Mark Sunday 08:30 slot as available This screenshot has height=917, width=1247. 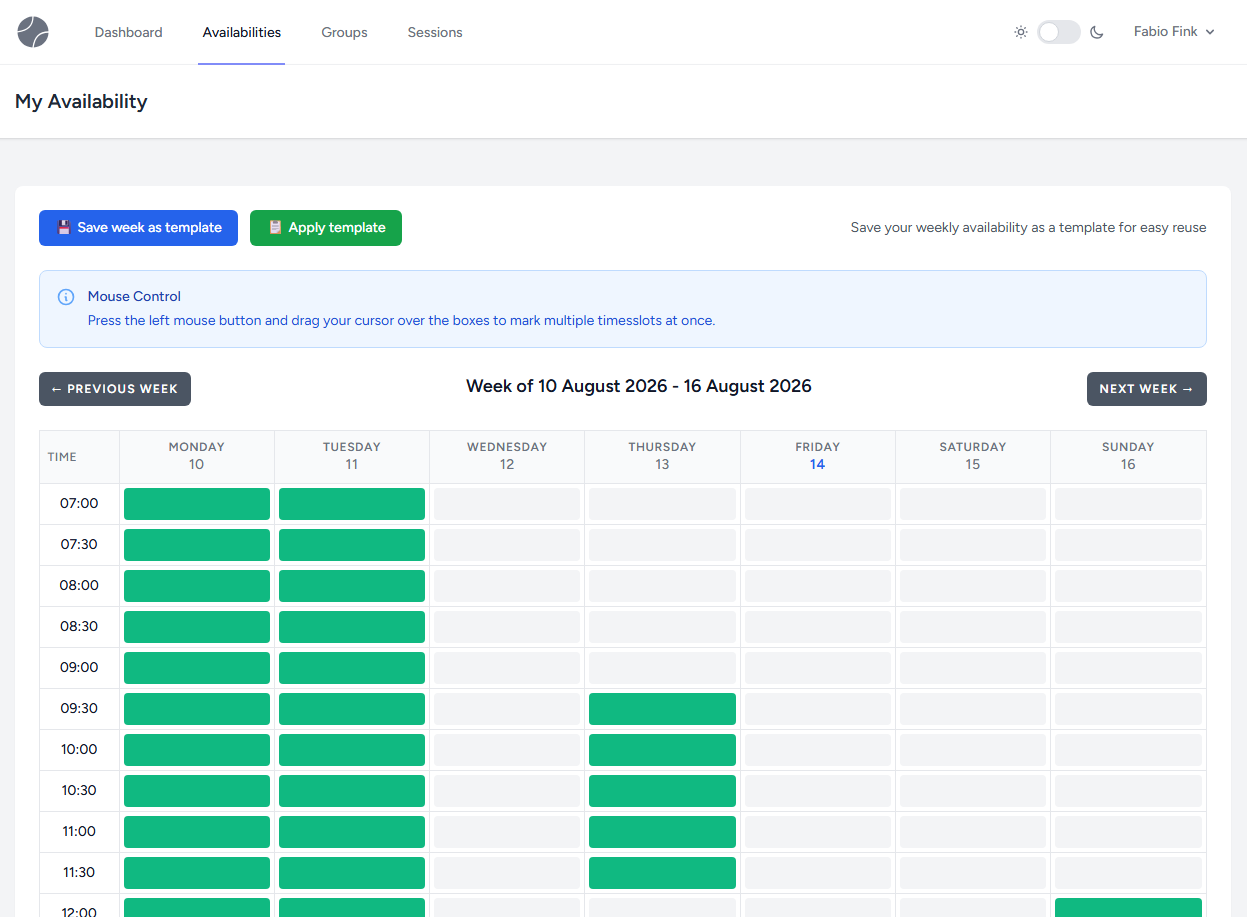point(1128,627)
